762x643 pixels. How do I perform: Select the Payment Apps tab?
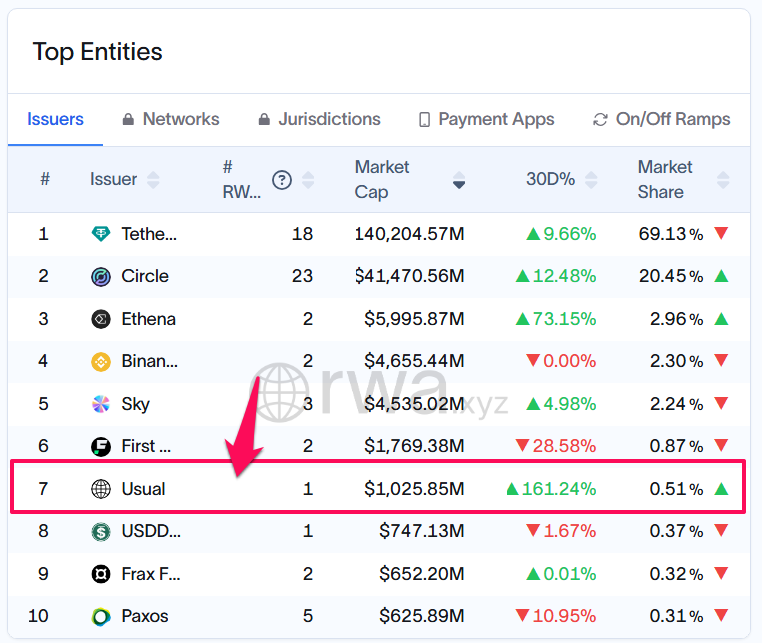pyautogui.click(x=486, y=119)
